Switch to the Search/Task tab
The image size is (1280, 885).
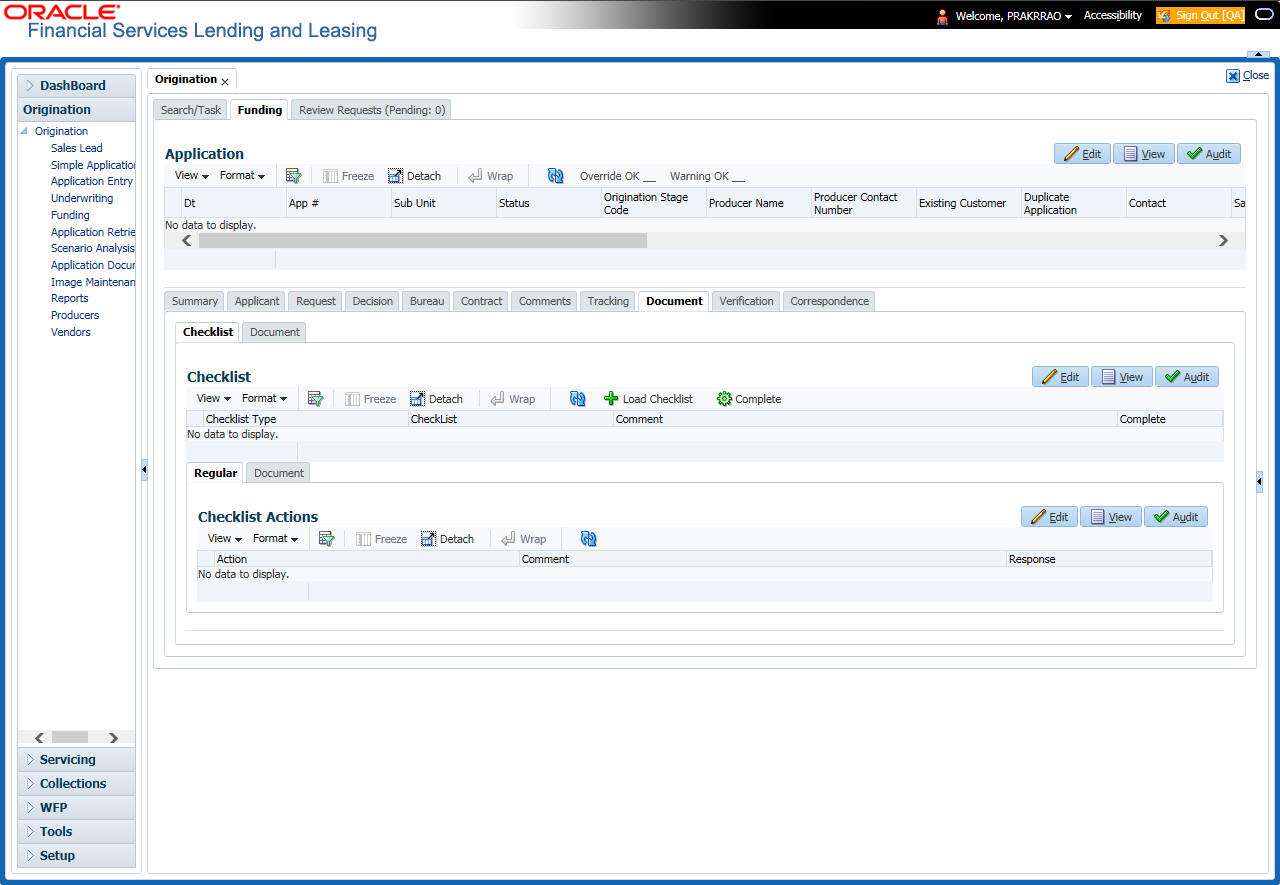click(x=191, y=110)
